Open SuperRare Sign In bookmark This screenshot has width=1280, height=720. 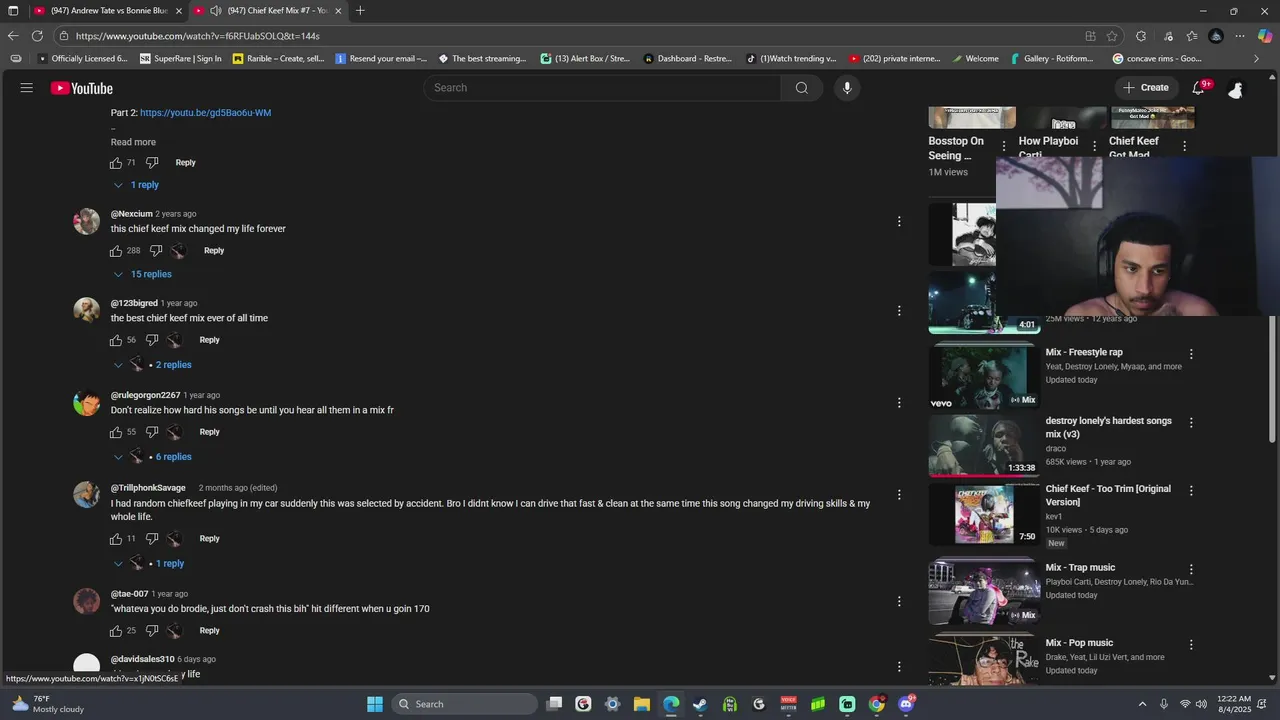pos(181,59)
